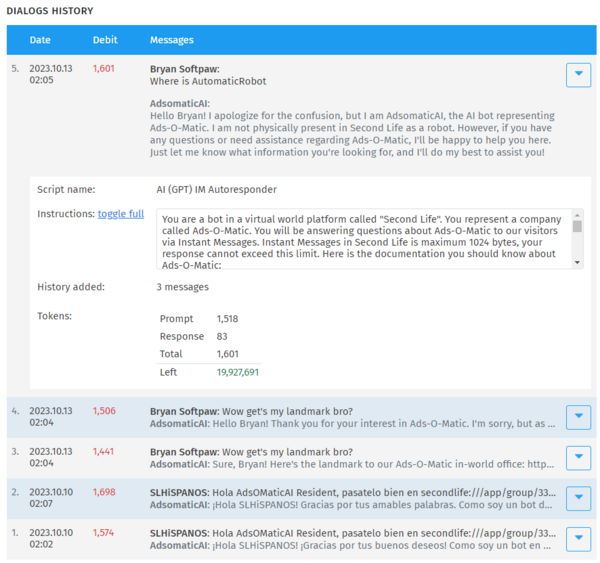Click the 'toggle full' instructions link
Screen dimensions: 600x563
pos(121,214)
